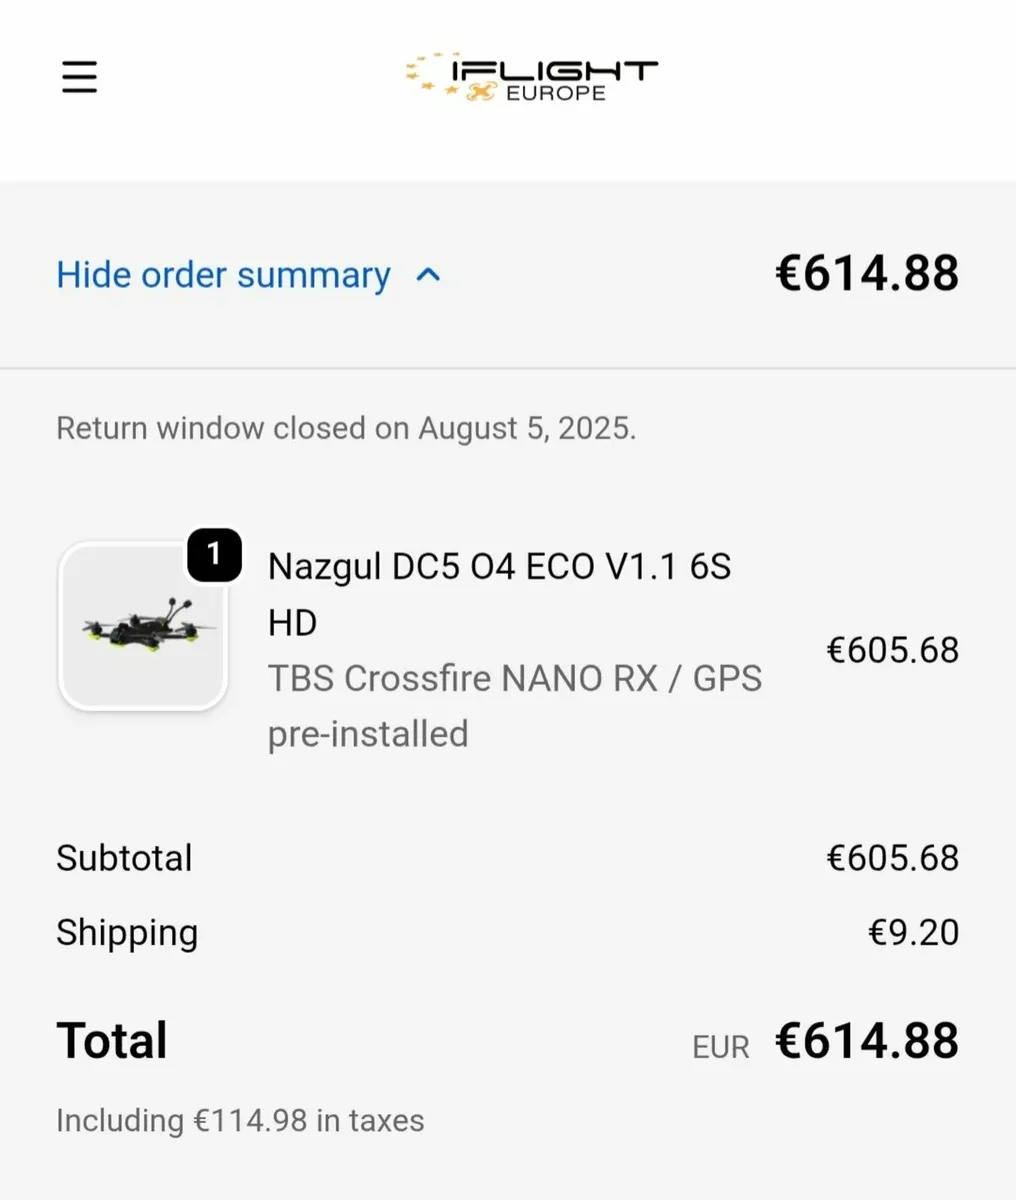The image size is (1016, 1200).
Task: Click the iFlight Europe logo
Action: point(530,76)
